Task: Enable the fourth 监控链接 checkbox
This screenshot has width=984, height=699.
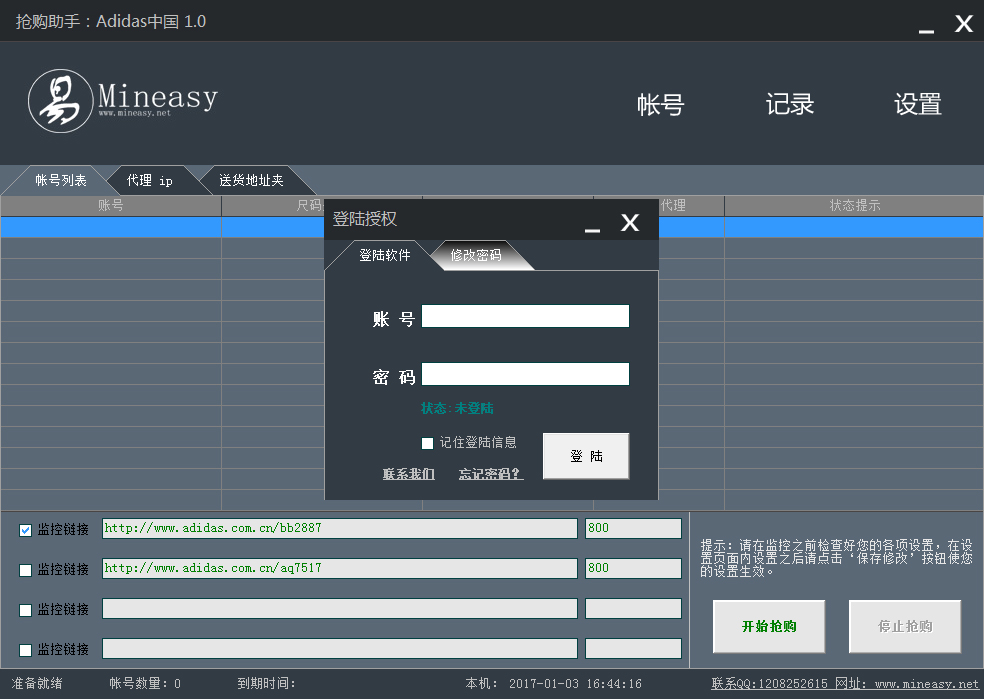Action: (24, 648)
